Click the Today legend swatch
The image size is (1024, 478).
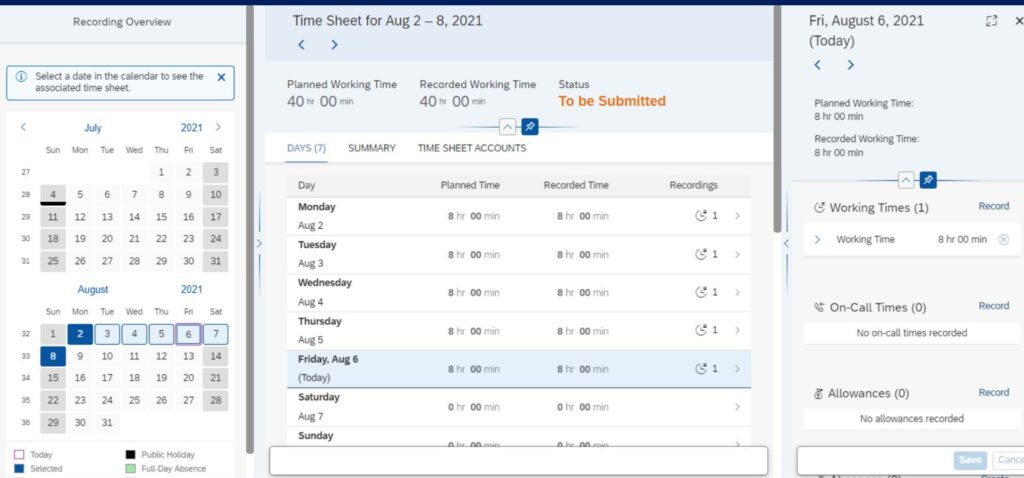[19, 454]
